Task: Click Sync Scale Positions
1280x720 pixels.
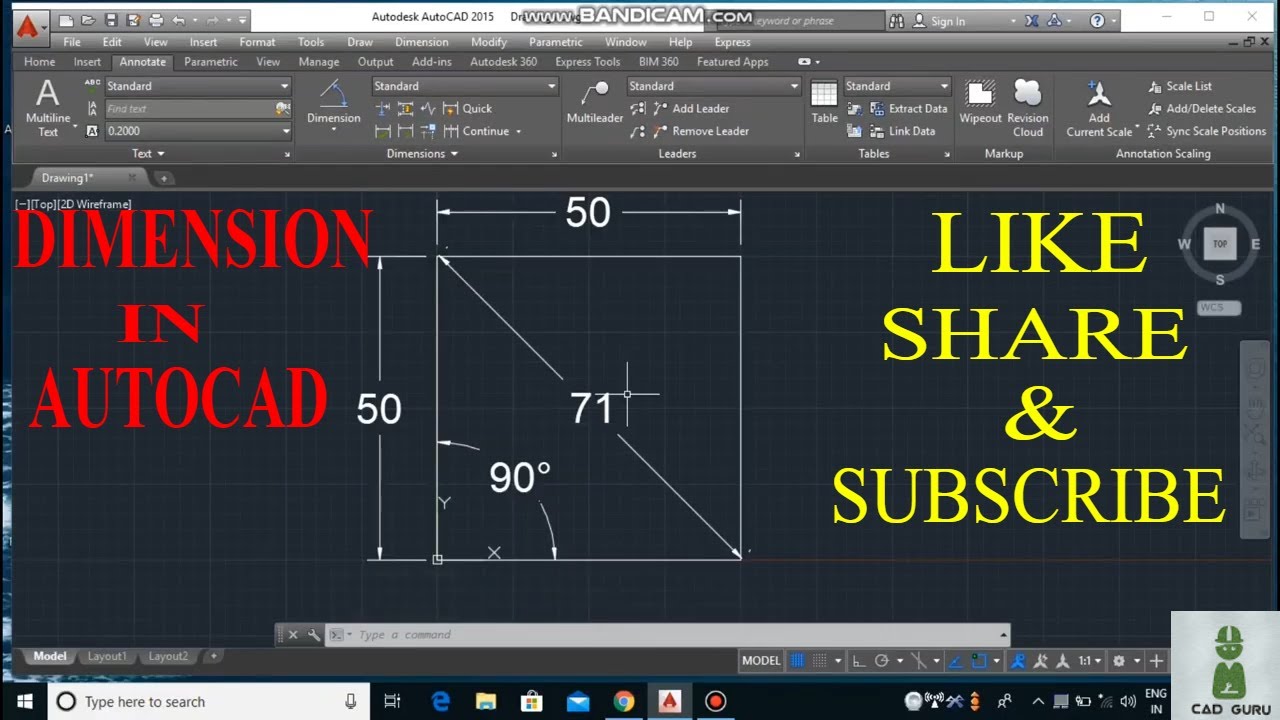Action: (1207, 131)
